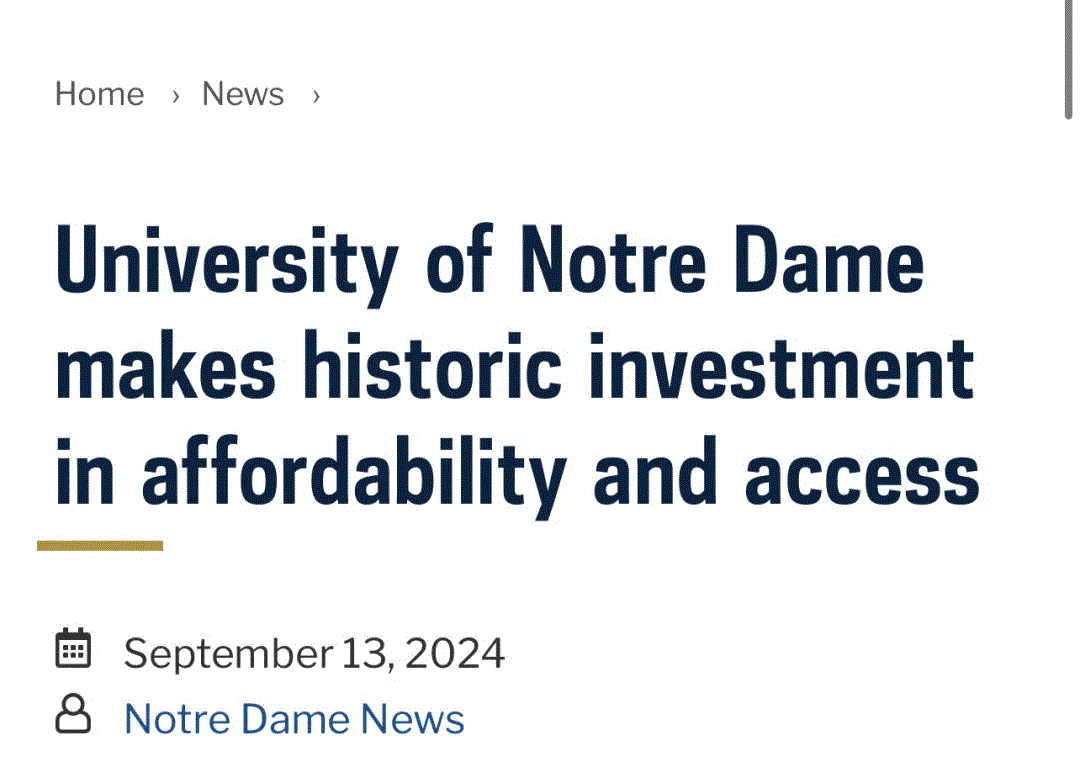Screen dimensions: 1080x780
Task: Open the Notre Dame News author link
Action: click(x=294, y=719)
